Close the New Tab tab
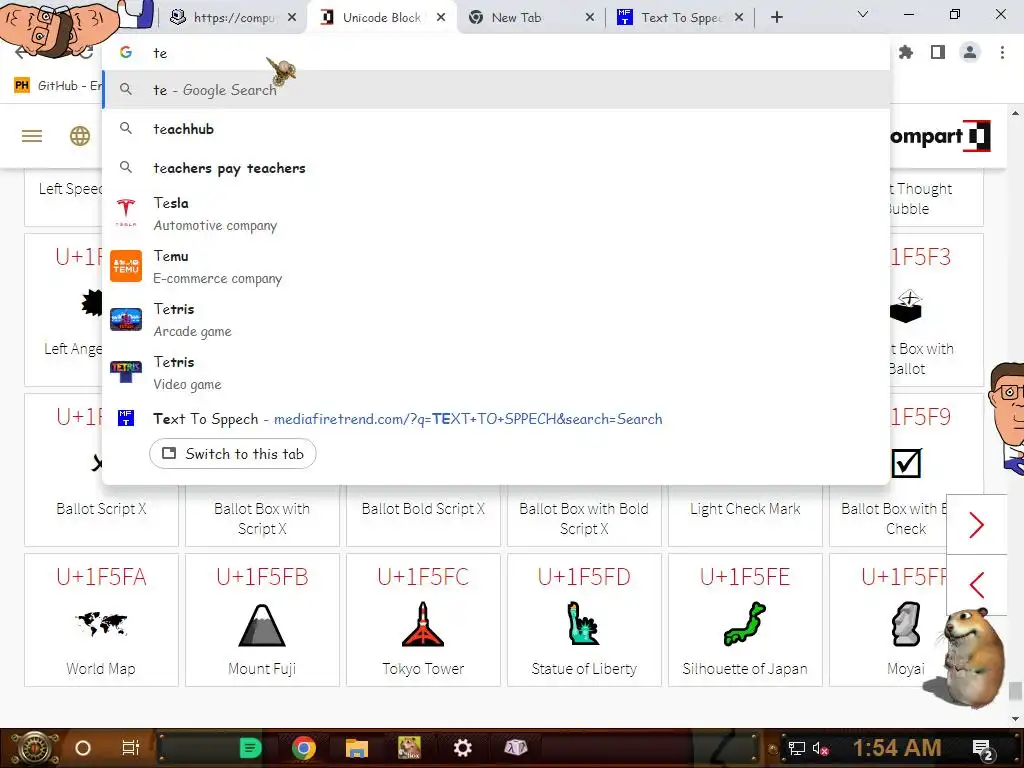 pyautogui.click(x=590, y=18)
